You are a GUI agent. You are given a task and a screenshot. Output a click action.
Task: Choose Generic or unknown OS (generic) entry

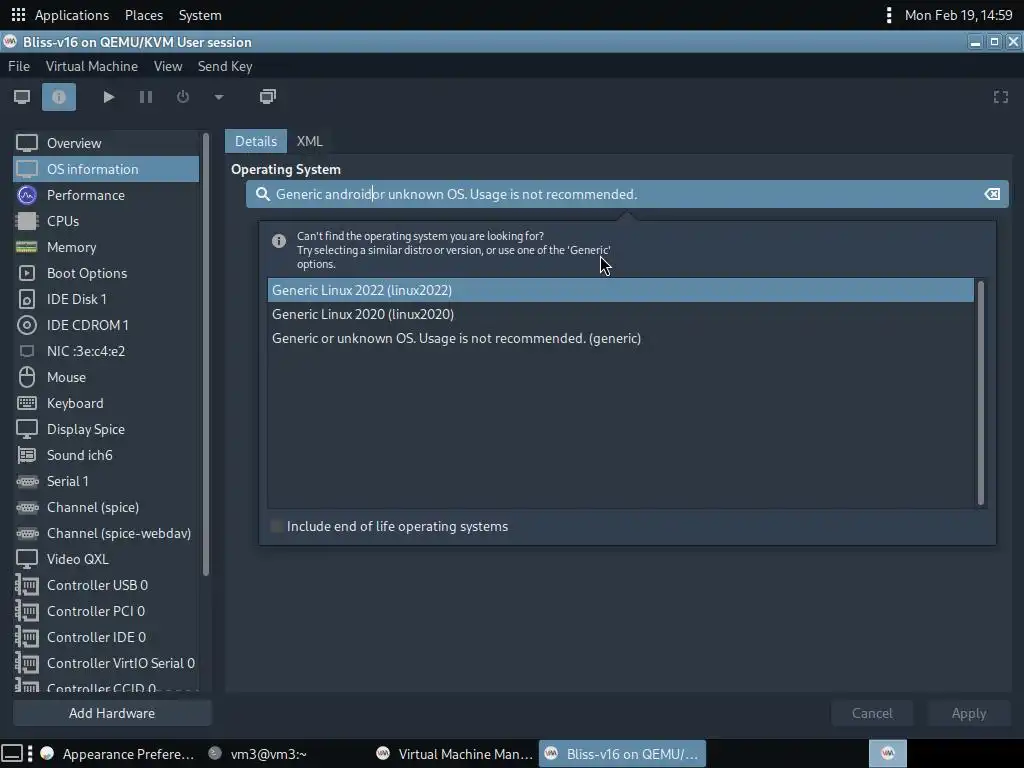[620, 338]
